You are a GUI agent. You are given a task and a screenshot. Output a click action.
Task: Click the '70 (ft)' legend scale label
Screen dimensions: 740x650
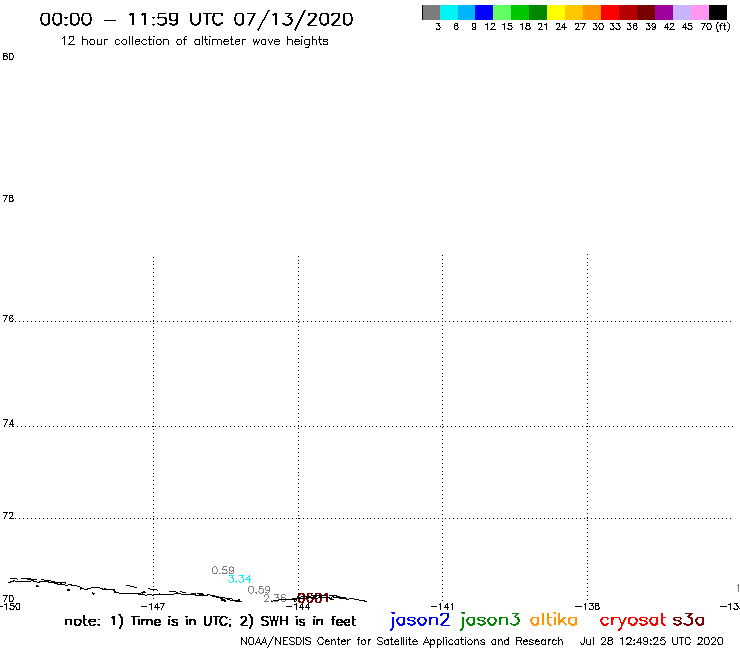[x=715, y=27]
